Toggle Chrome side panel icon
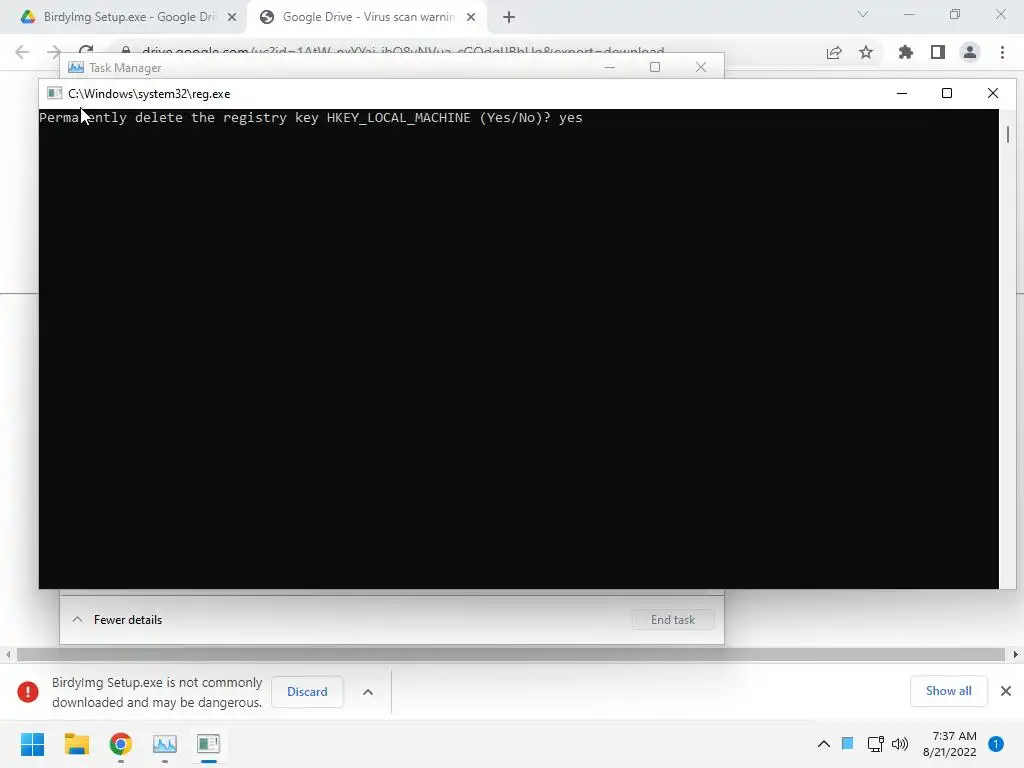Screen dimensions: 1024x768 [938, 52]
